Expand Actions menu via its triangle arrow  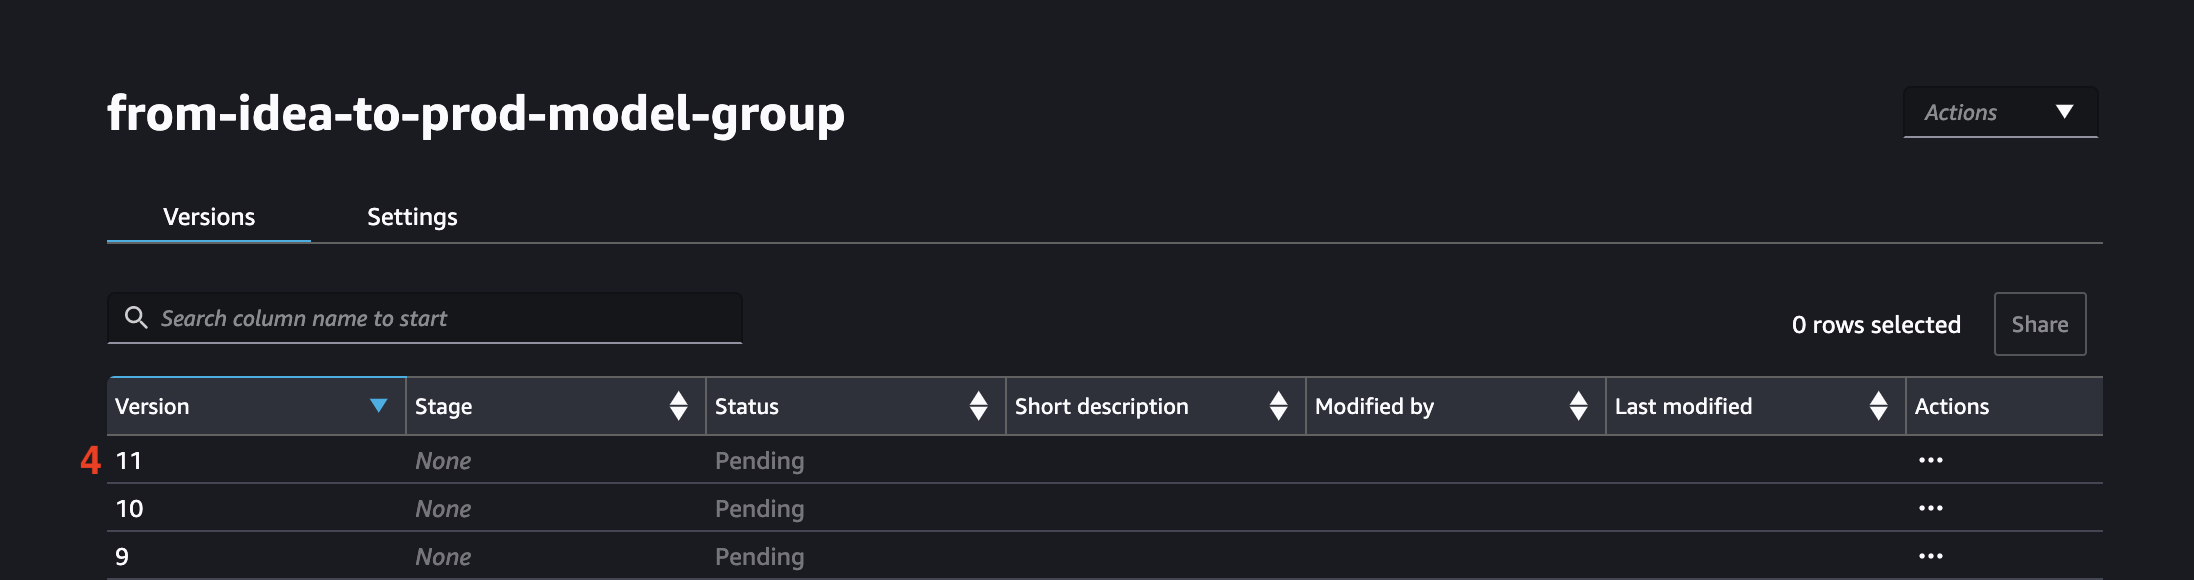tap(2064, 112)
